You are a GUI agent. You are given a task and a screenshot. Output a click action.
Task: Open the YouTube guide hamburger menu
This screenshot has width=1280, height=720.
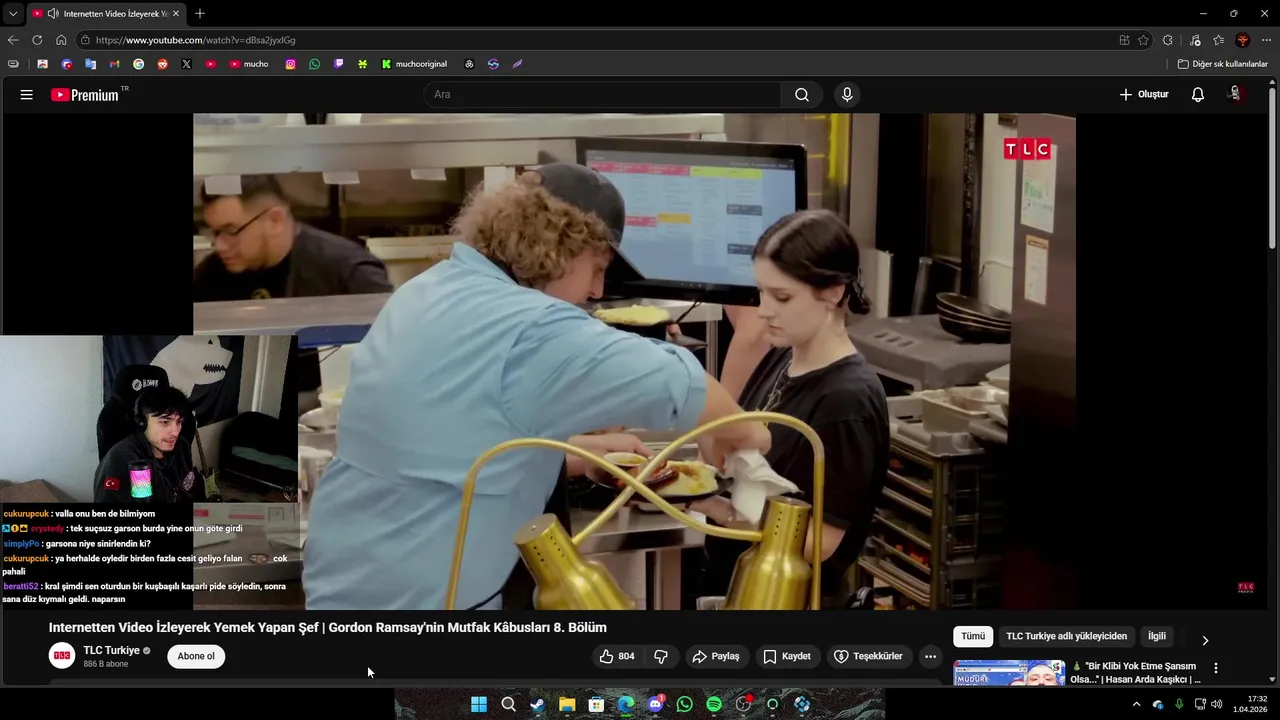pyautogui.click(x=27, y=95)
